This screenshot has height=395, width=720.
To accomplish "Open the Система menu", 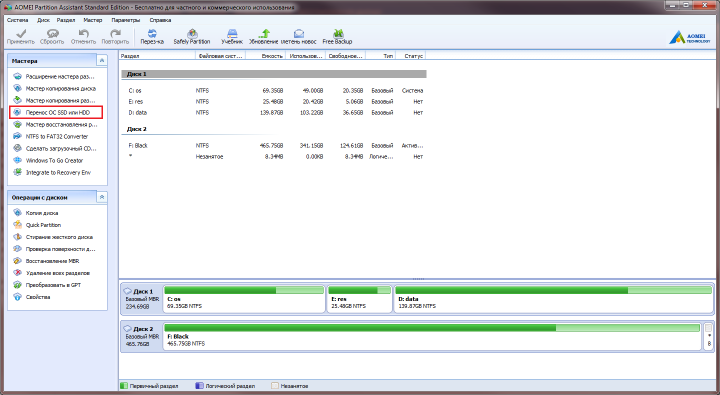I will click(x=17, y=20).
